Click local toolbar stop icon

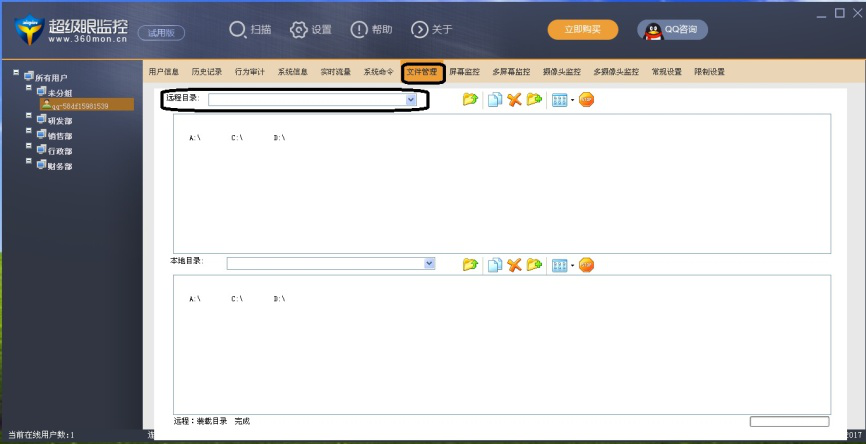click(x=587, y=265)
